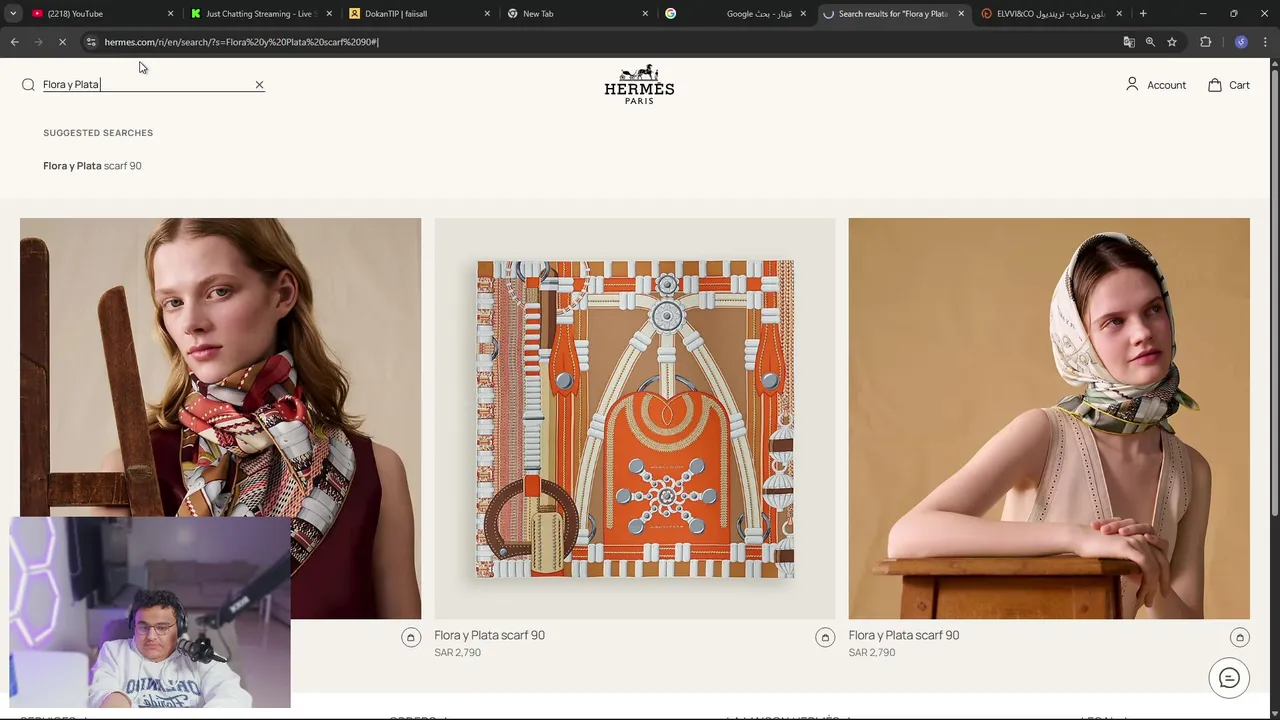Click the magnifier search icon on Hermès header
Screen dimensions: 1280x720
click(x=28, y=85)
